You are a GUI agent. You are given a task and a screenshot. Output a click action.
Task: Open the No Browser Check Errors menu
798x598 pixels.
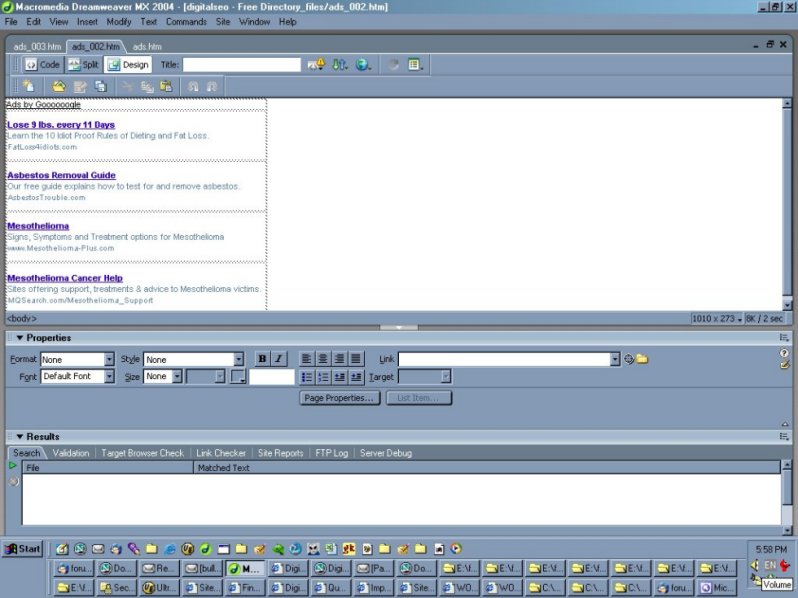(316, 65)
